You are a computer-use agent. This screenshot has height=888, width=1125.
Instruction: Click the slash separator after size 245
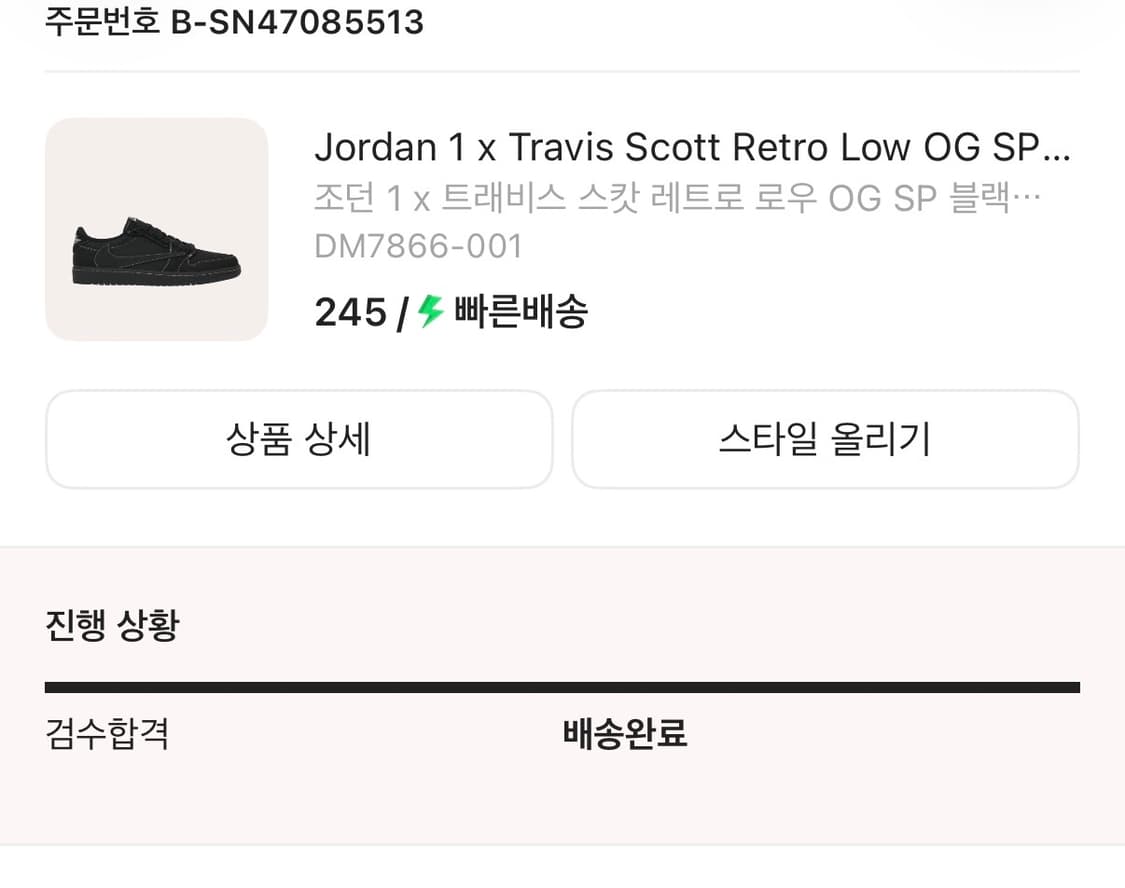(x=401, y=313)
